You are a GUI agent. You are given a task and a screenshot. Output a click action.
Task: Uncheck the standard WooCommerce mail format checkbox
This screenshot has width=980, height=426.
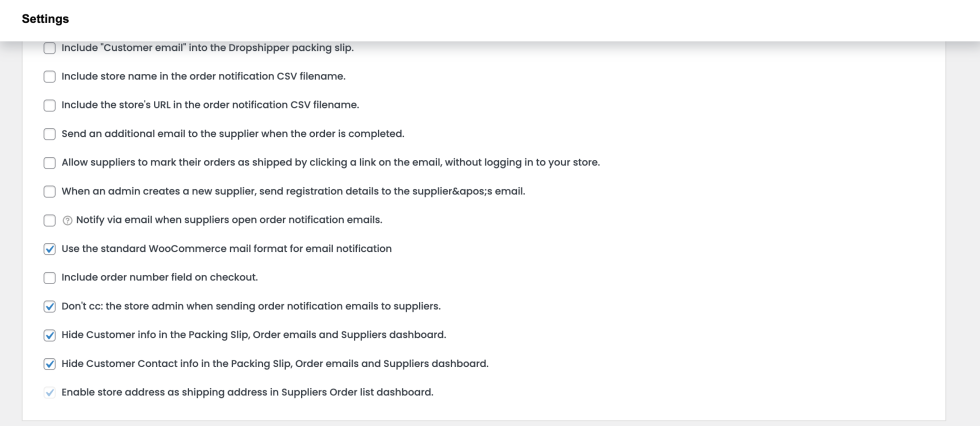coord(50,249)
